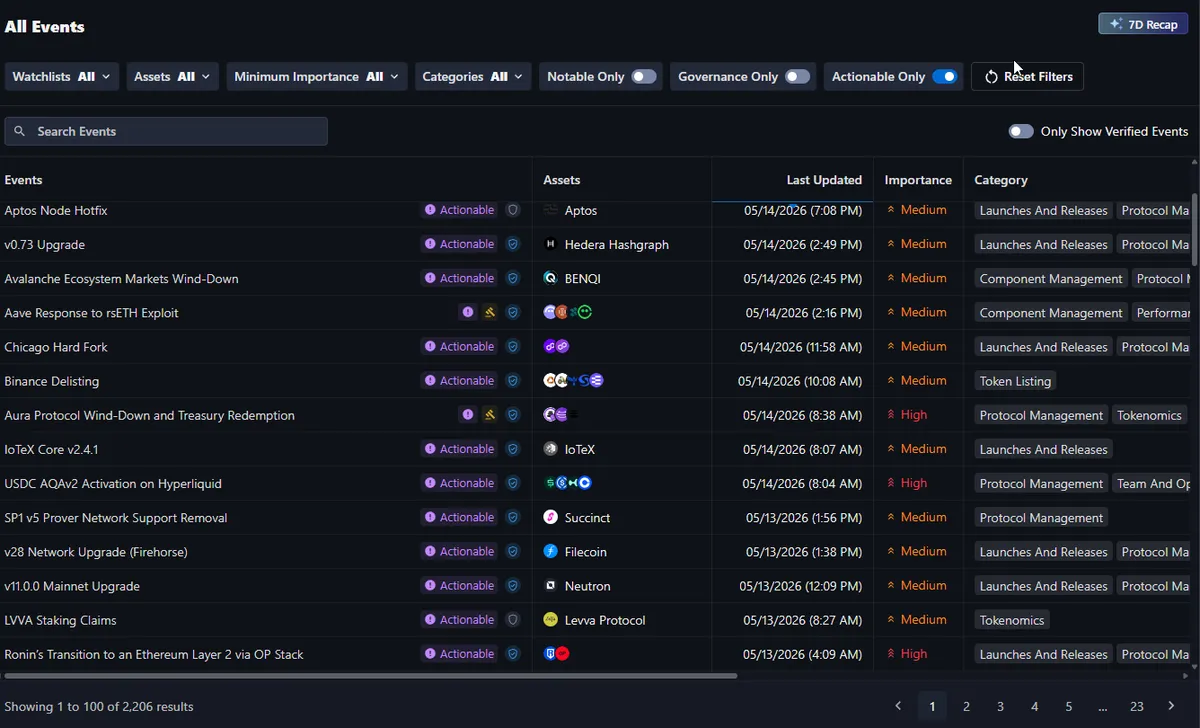This screenshot has height=728, width=1200.
Task: Open v28 Network Upgrade (Firehorse) event
Action: [96, 551]
